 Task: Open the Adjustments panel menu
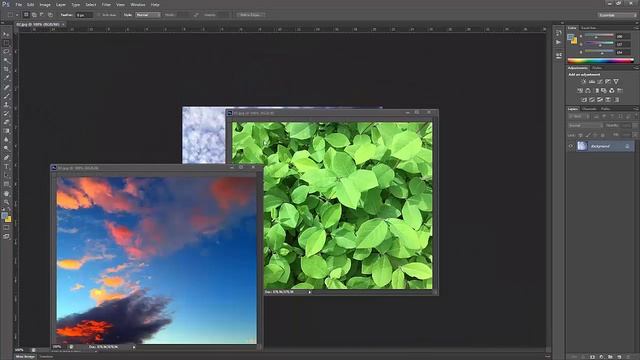636,68
